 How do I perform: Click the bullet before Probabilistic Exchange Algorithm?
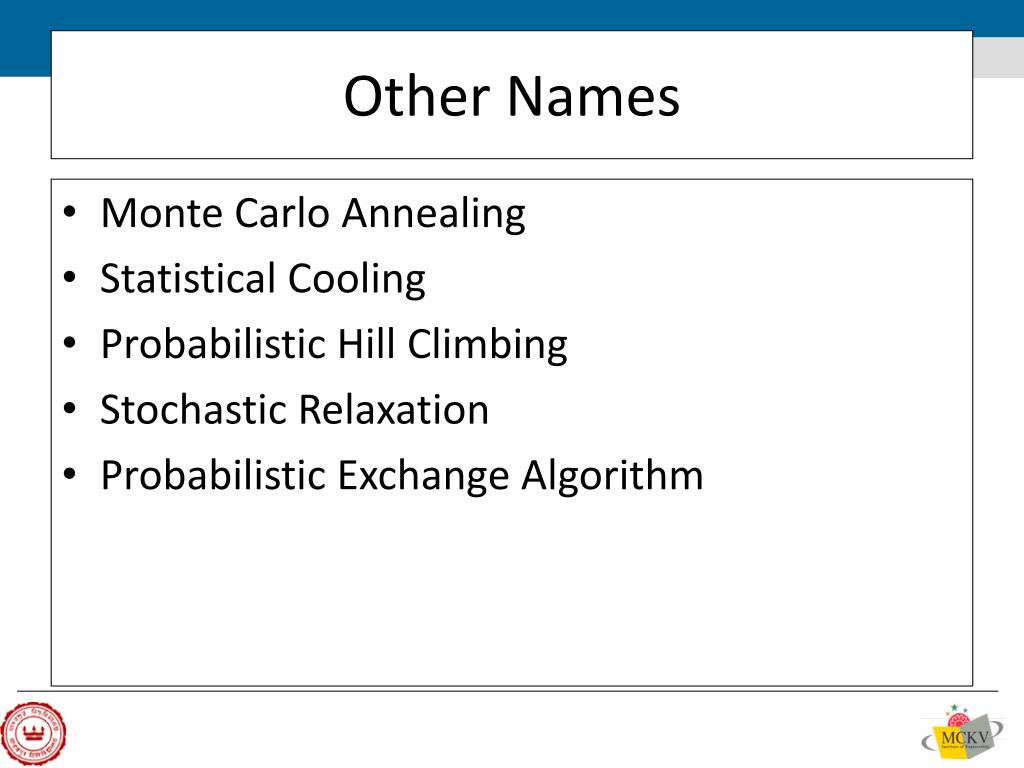click(x=70, y=474)
